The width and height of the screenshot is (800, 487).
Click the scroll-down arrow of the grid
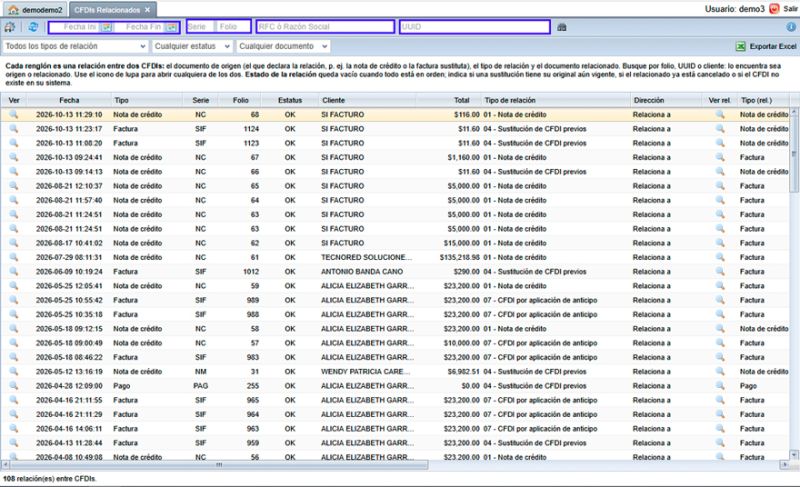(x=794, y=454)
